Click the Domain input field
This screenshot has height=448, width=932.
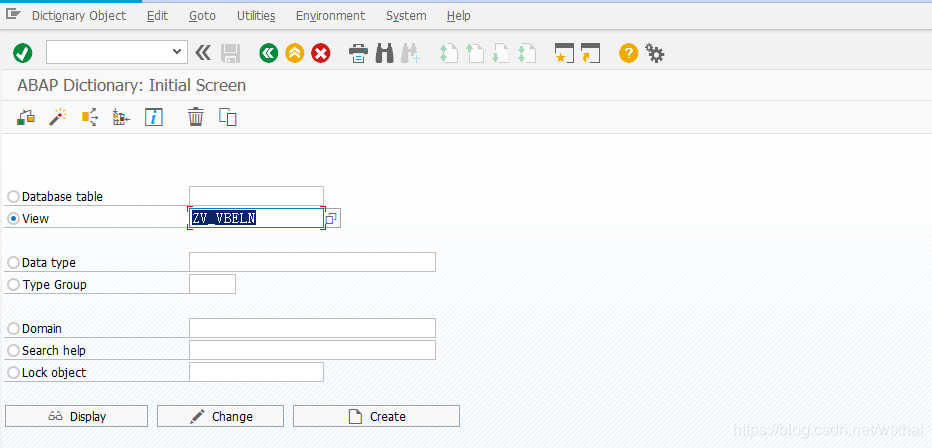312,328
